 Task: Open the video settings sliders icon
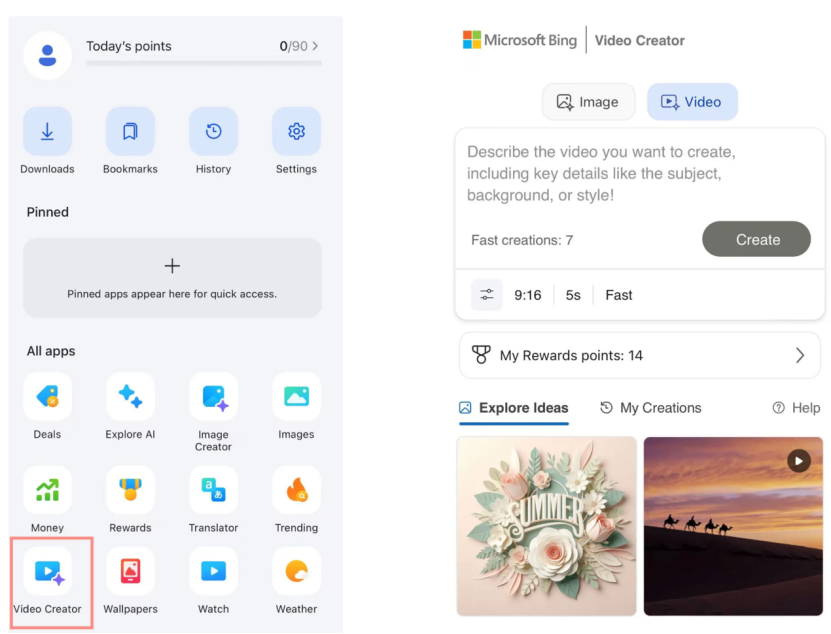click(487, 295)
